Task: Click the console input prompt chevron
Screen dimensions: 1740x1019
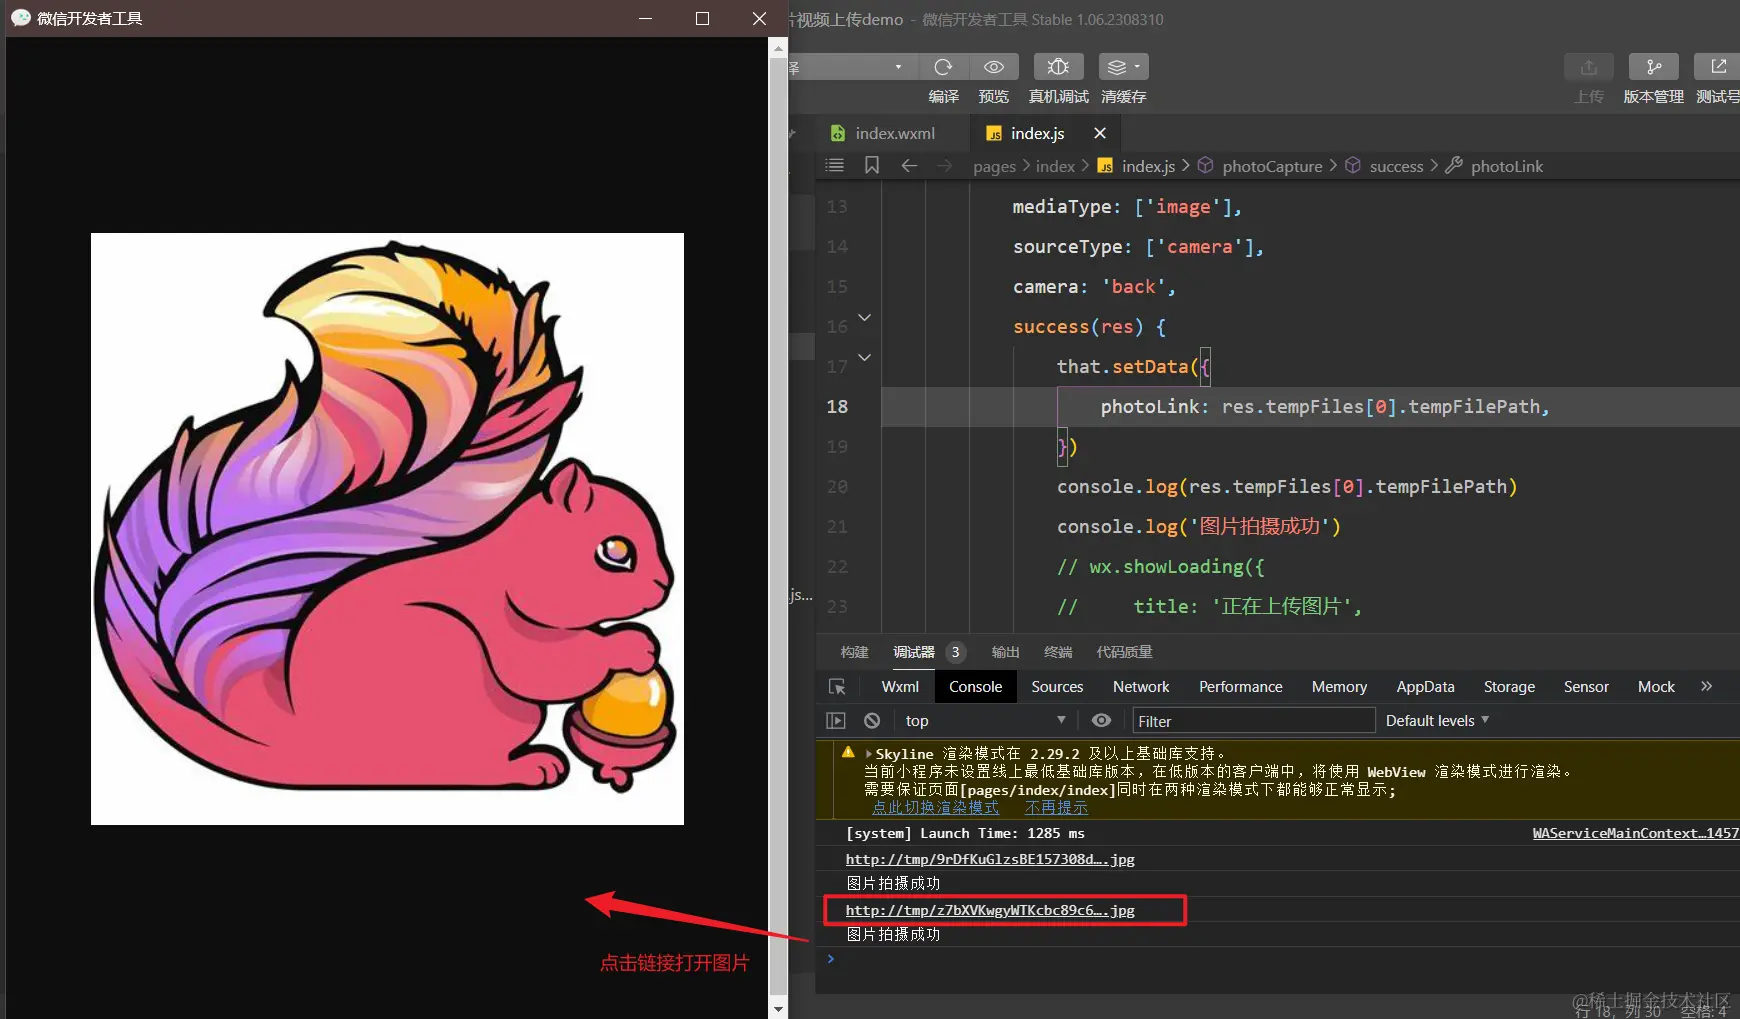Action: (x=830, y=959)
